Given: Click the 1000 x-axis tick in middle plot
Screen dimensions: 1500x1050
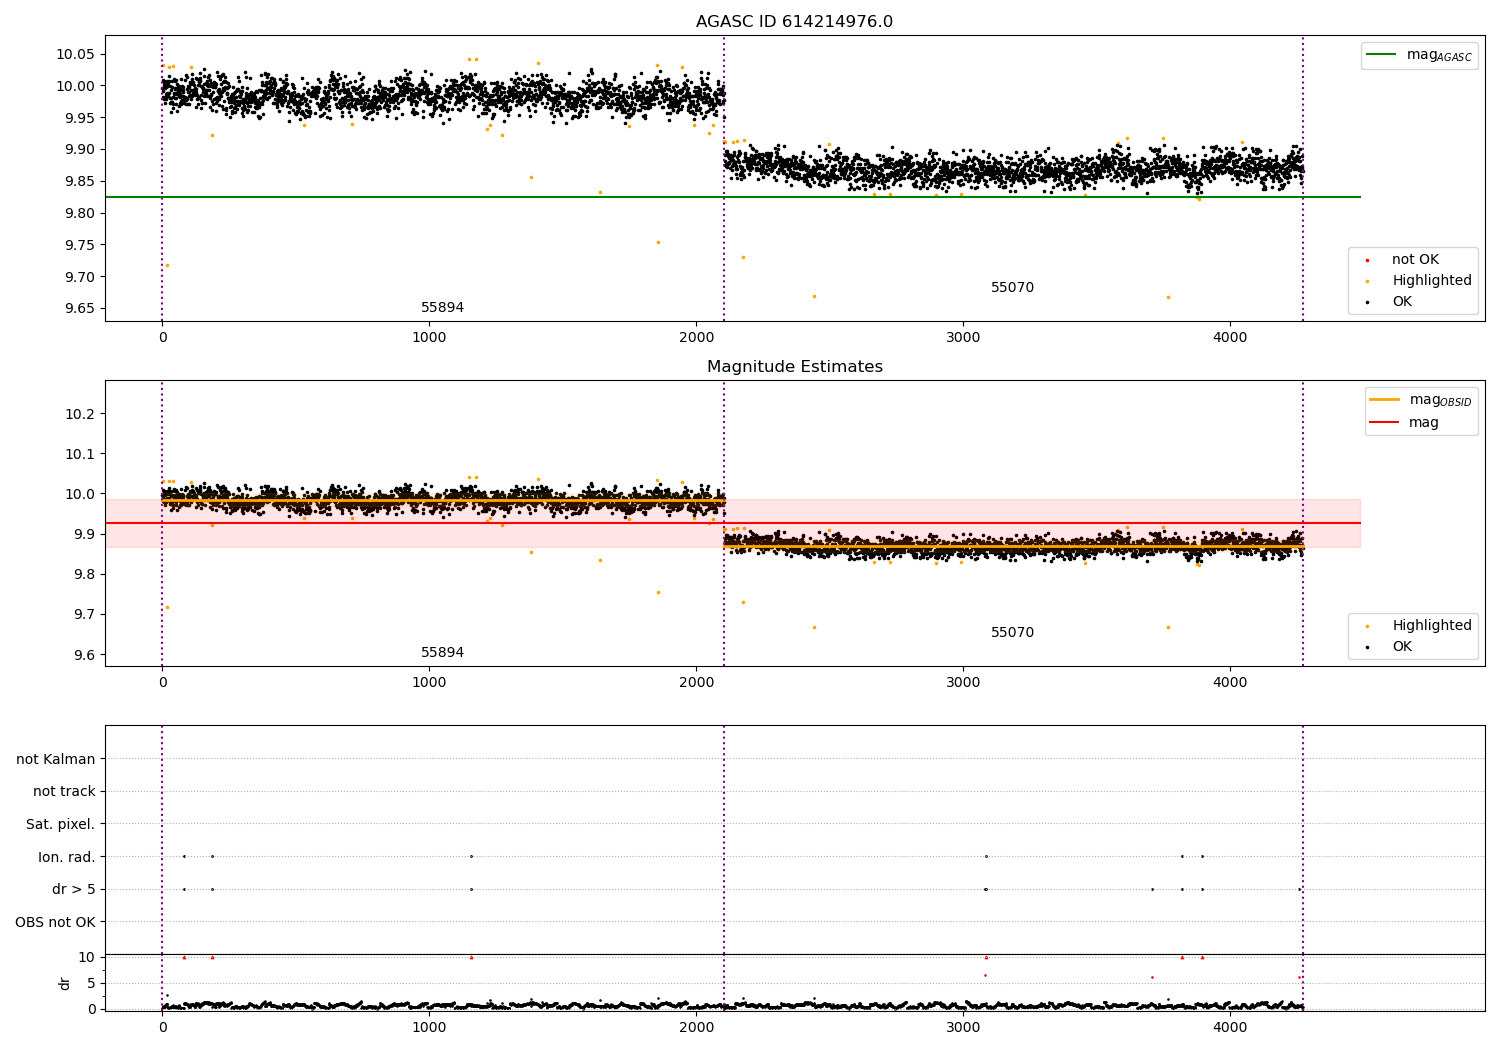Looking at the screenshot, I should [429, 682].
